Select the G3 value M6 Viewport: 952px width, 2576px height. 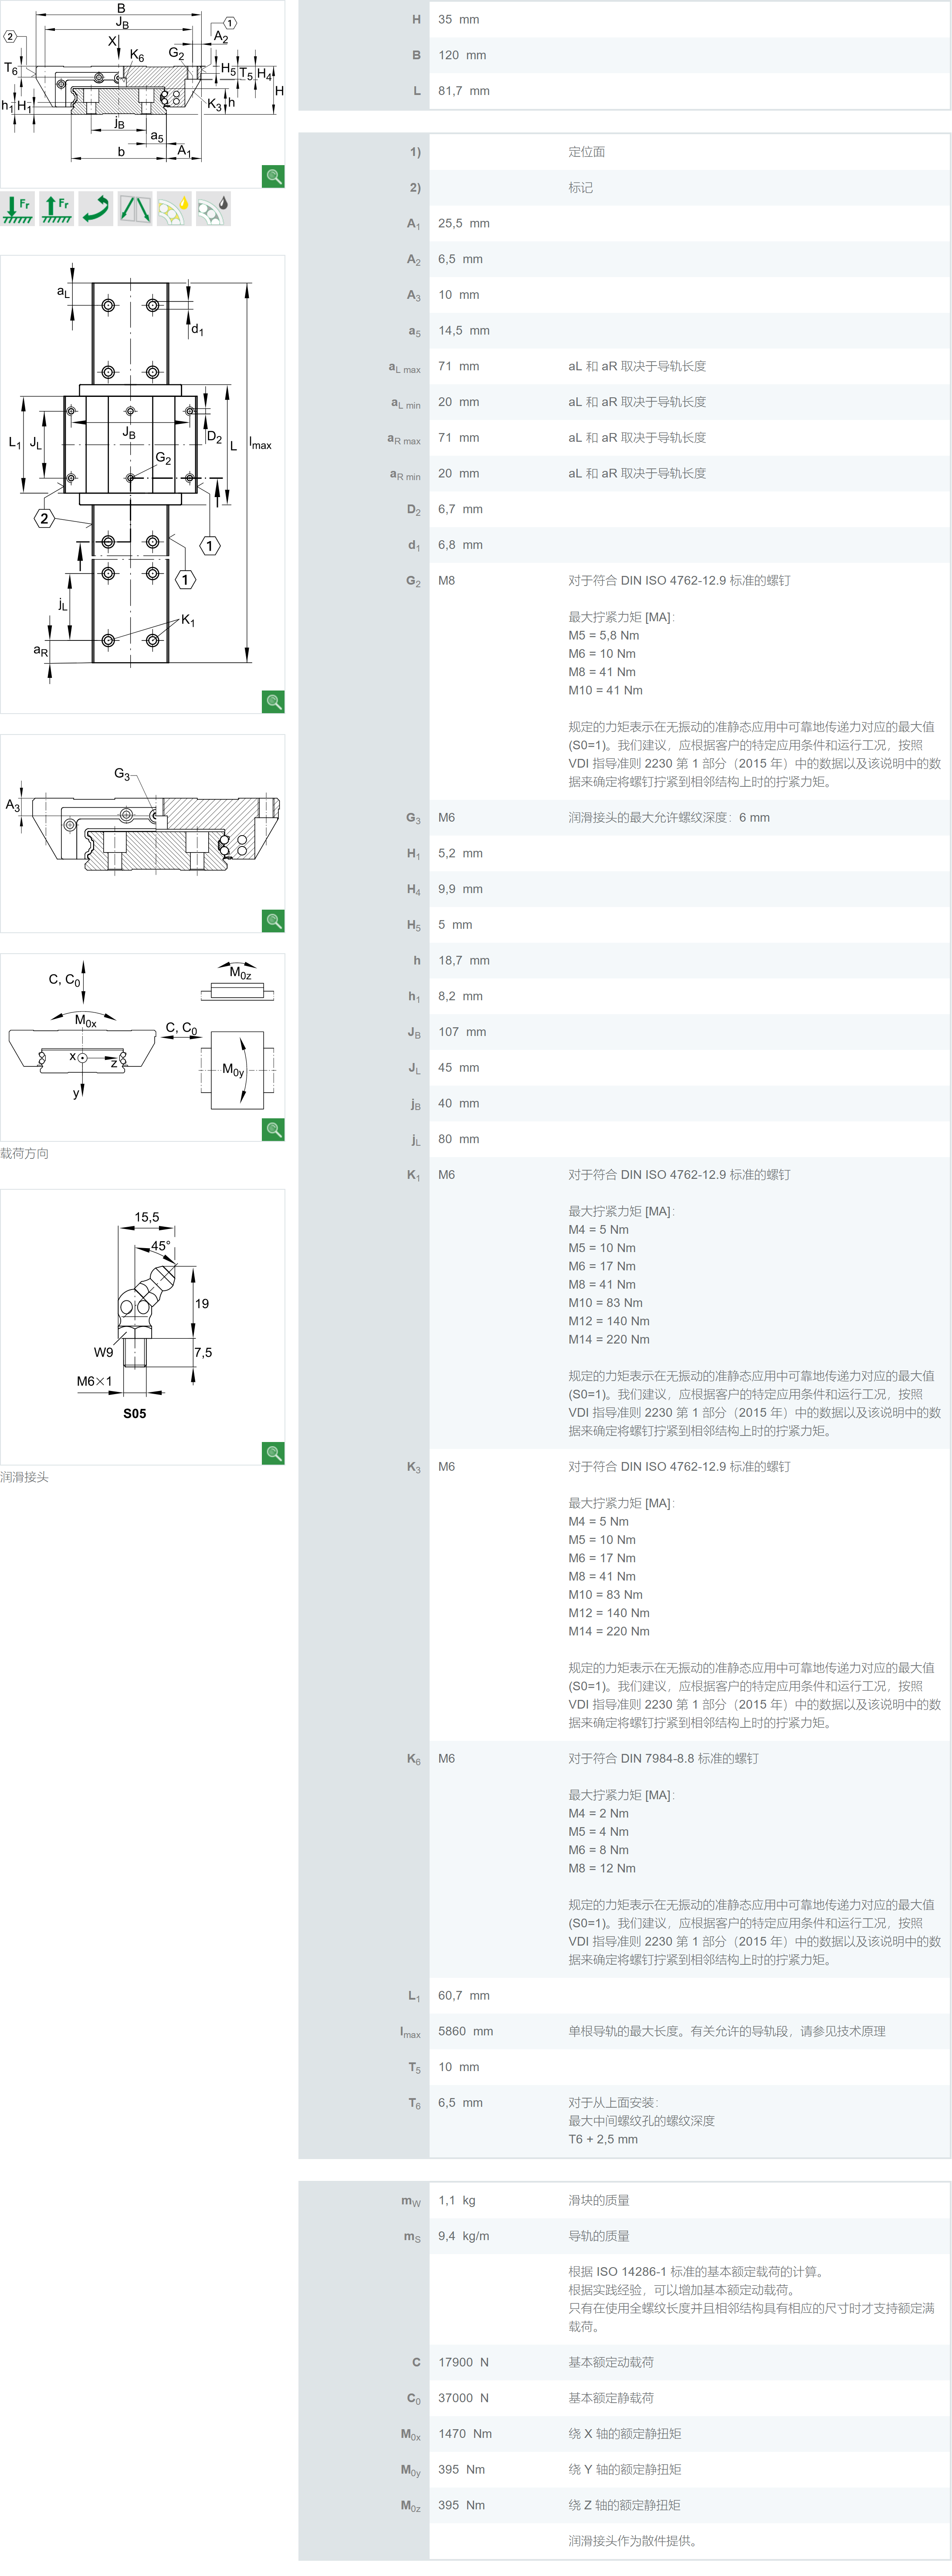(447, 818)
